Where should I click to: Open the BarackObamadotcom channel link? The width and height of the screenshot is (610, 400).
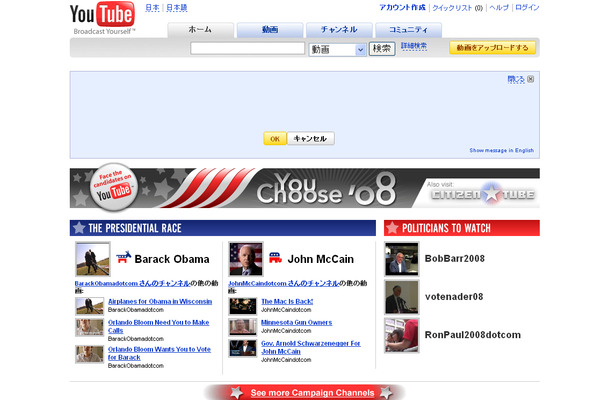tap(132, 283)
